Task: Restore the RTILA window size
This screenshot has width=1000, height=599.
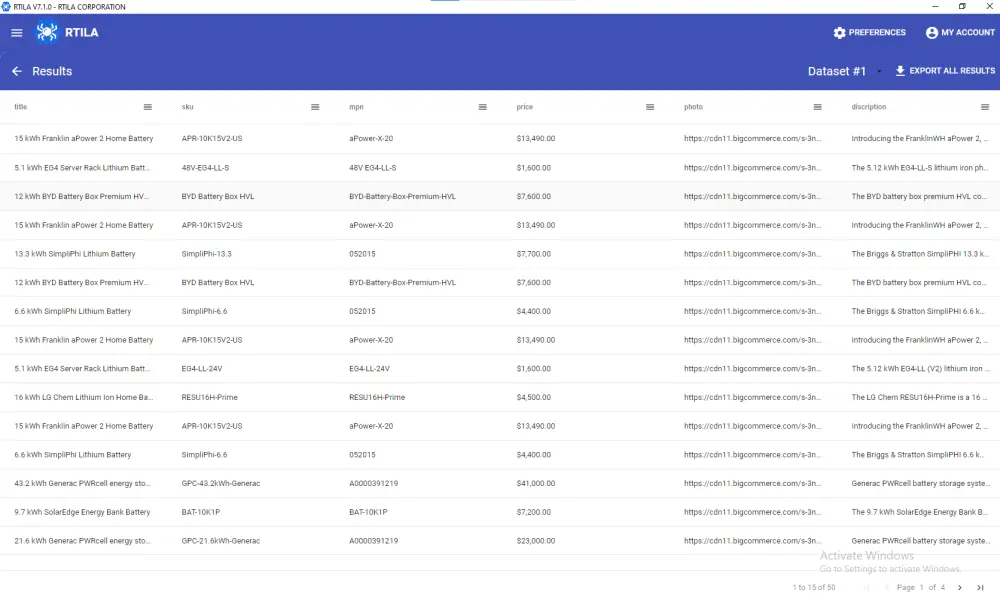Action: point(962,6)
